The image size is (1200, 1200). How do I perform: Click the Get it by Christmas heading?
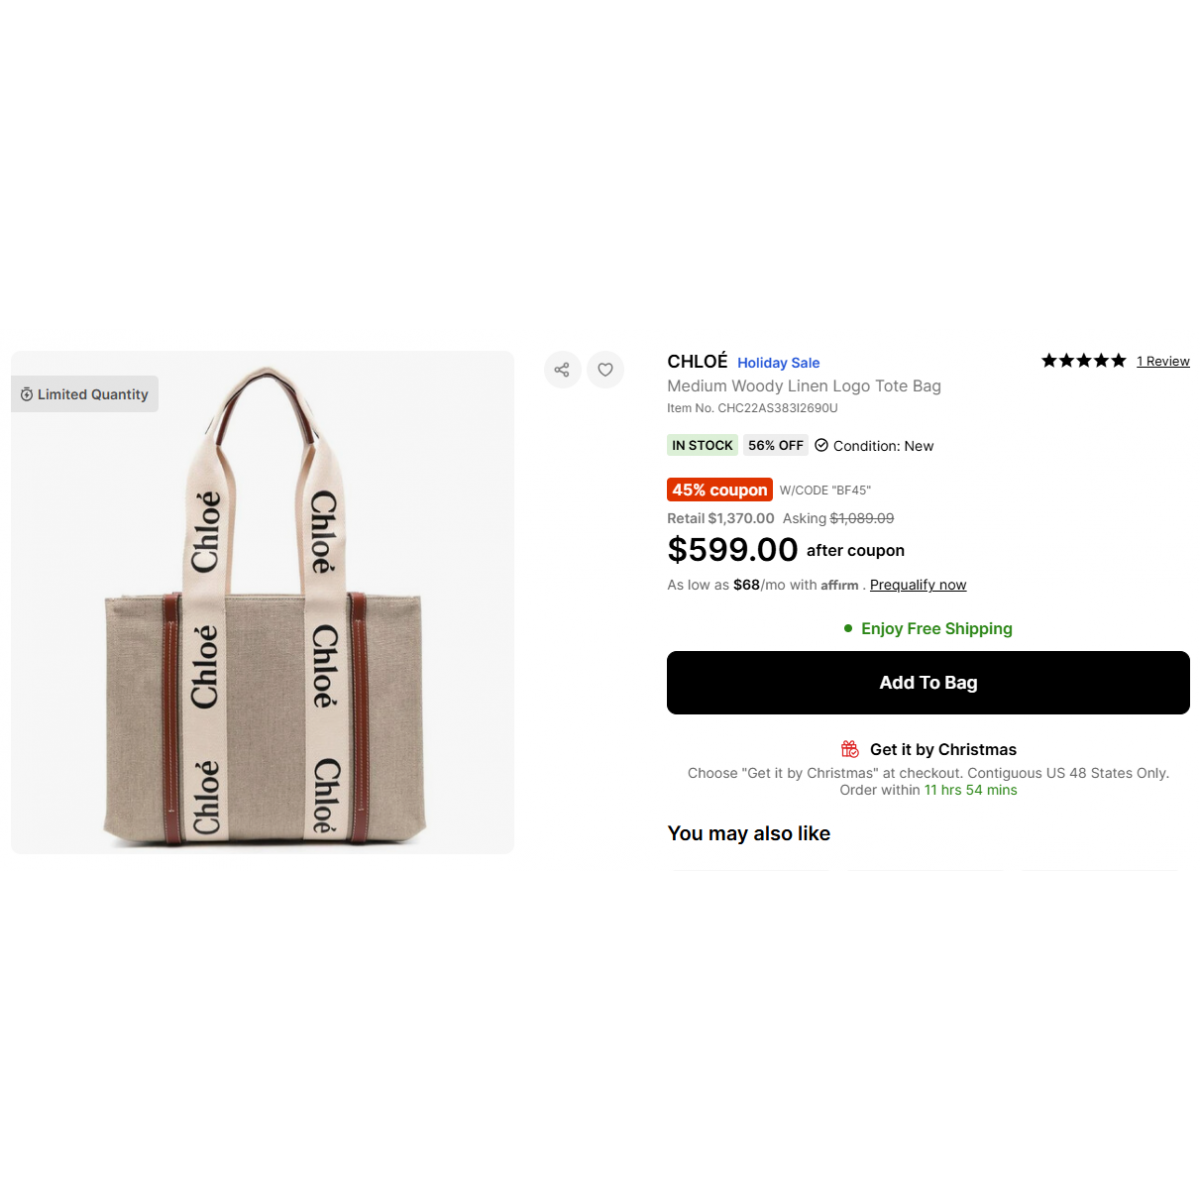pyautogui.click(x=943, y=749)
